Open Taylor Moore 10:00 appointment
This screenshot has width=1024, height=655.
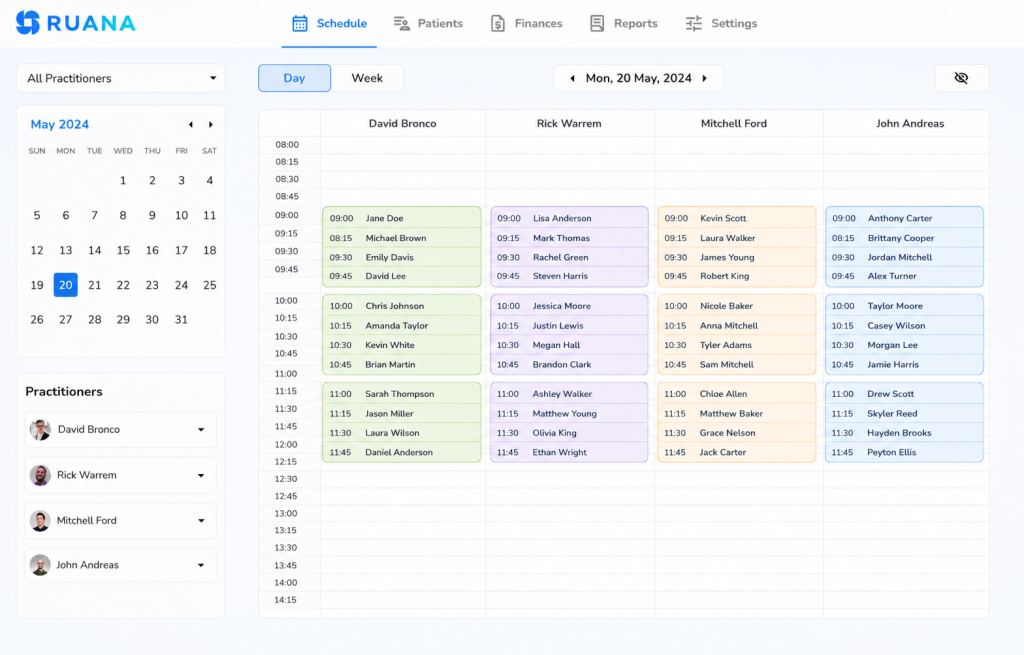pyautogui.click(x=904, y=306)
